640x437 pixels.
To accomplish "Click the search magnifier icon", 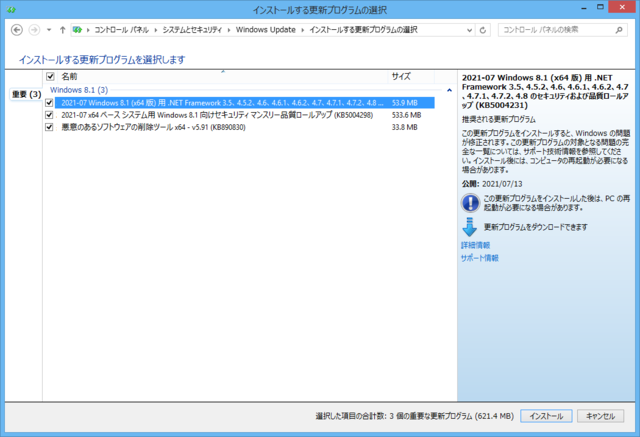I will click(619, 30).
